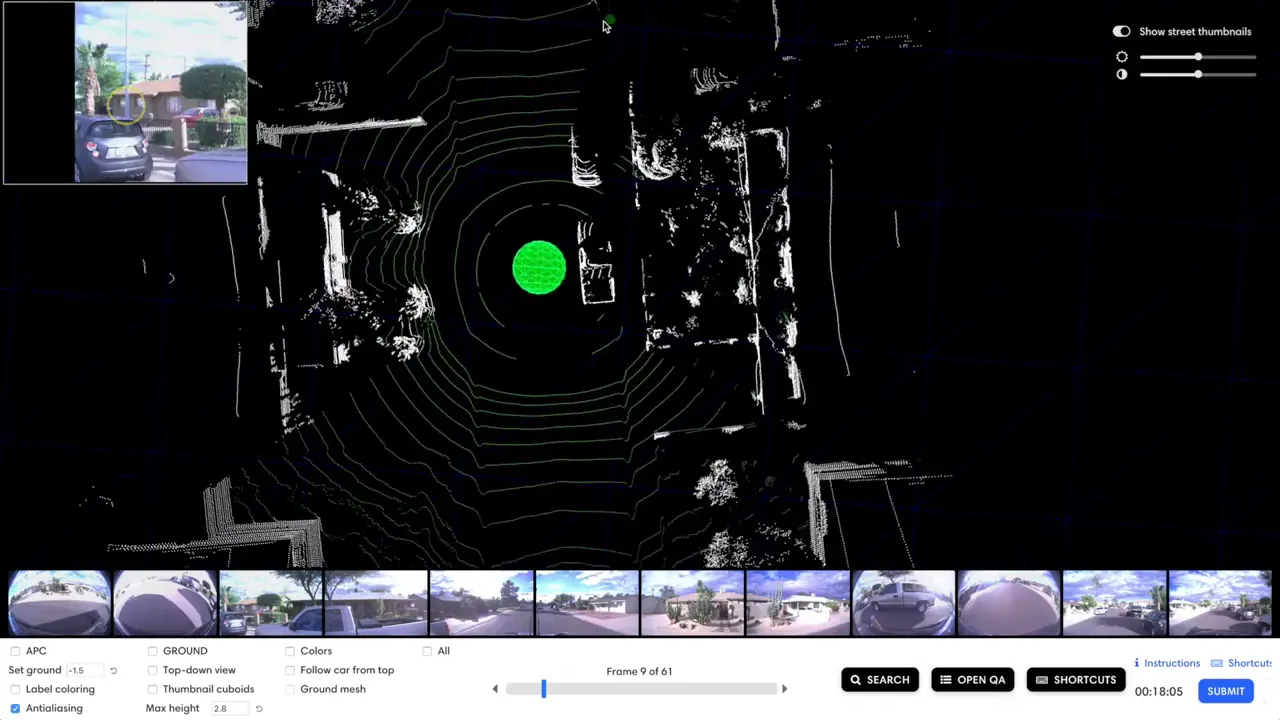
Task: Open the tenth street thumbnail
Action: click(x=1009, y=603)
